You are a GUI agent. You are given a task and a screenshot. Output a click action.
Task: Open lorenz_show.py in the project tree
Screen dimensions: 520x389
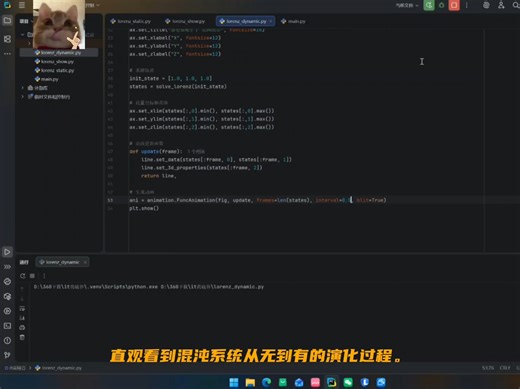click(x=54, y=62)
